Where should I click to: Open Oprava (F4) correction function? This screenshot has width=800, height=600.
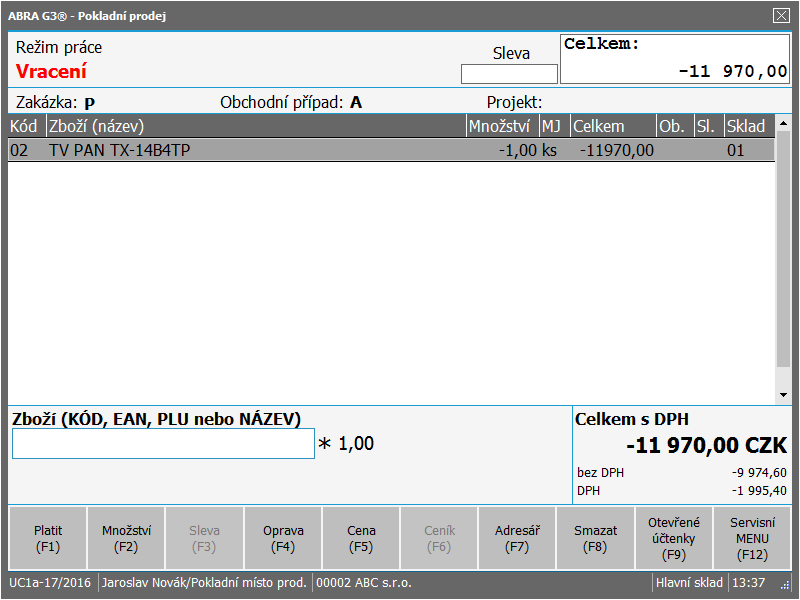[x=283, y=539]
